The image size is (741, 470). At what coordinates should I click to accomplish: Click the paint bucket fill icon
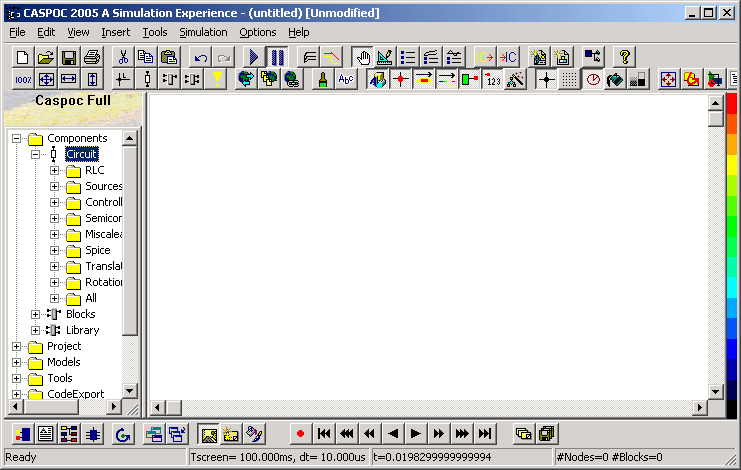click(615, 79)
